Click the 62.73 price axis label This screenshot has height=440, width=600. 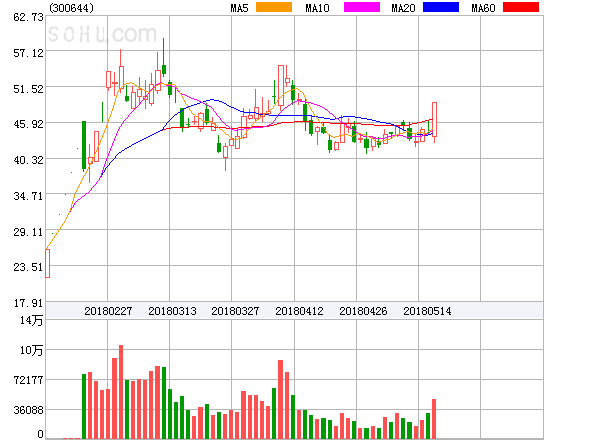point(28,17)
